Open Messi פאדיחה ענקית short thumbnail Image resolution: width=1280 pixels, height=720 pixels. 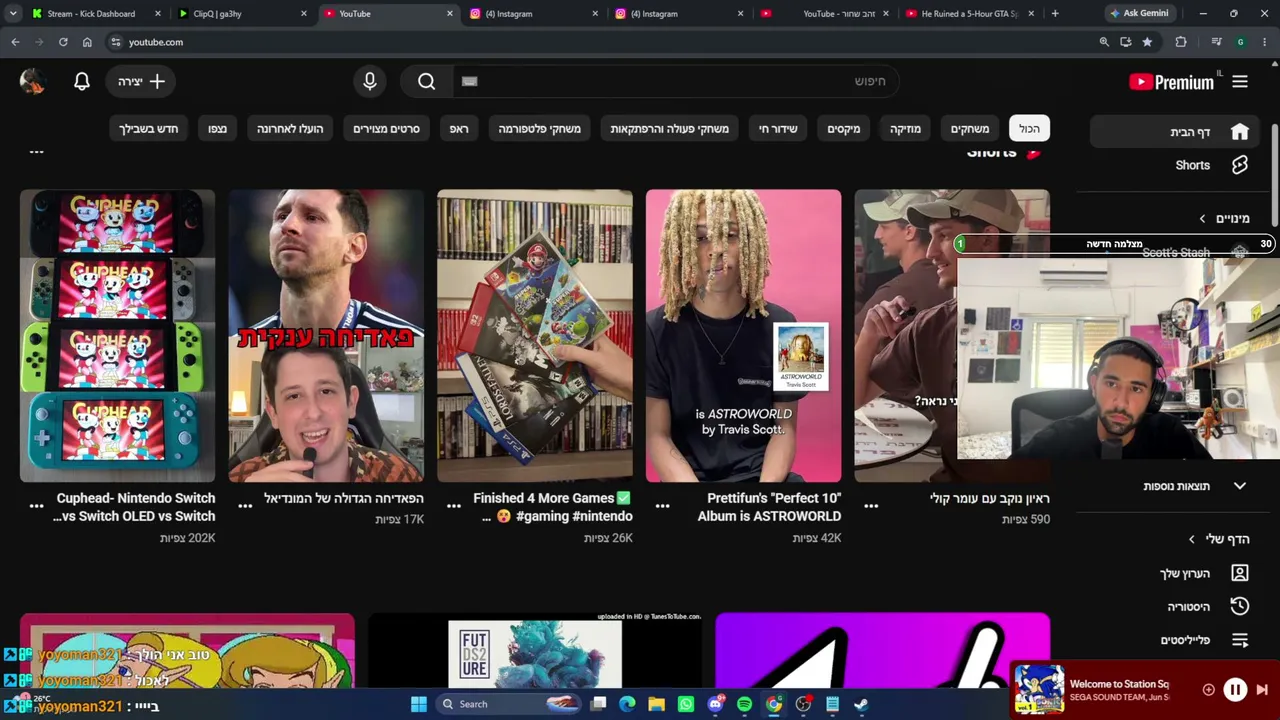click(326, 336)
